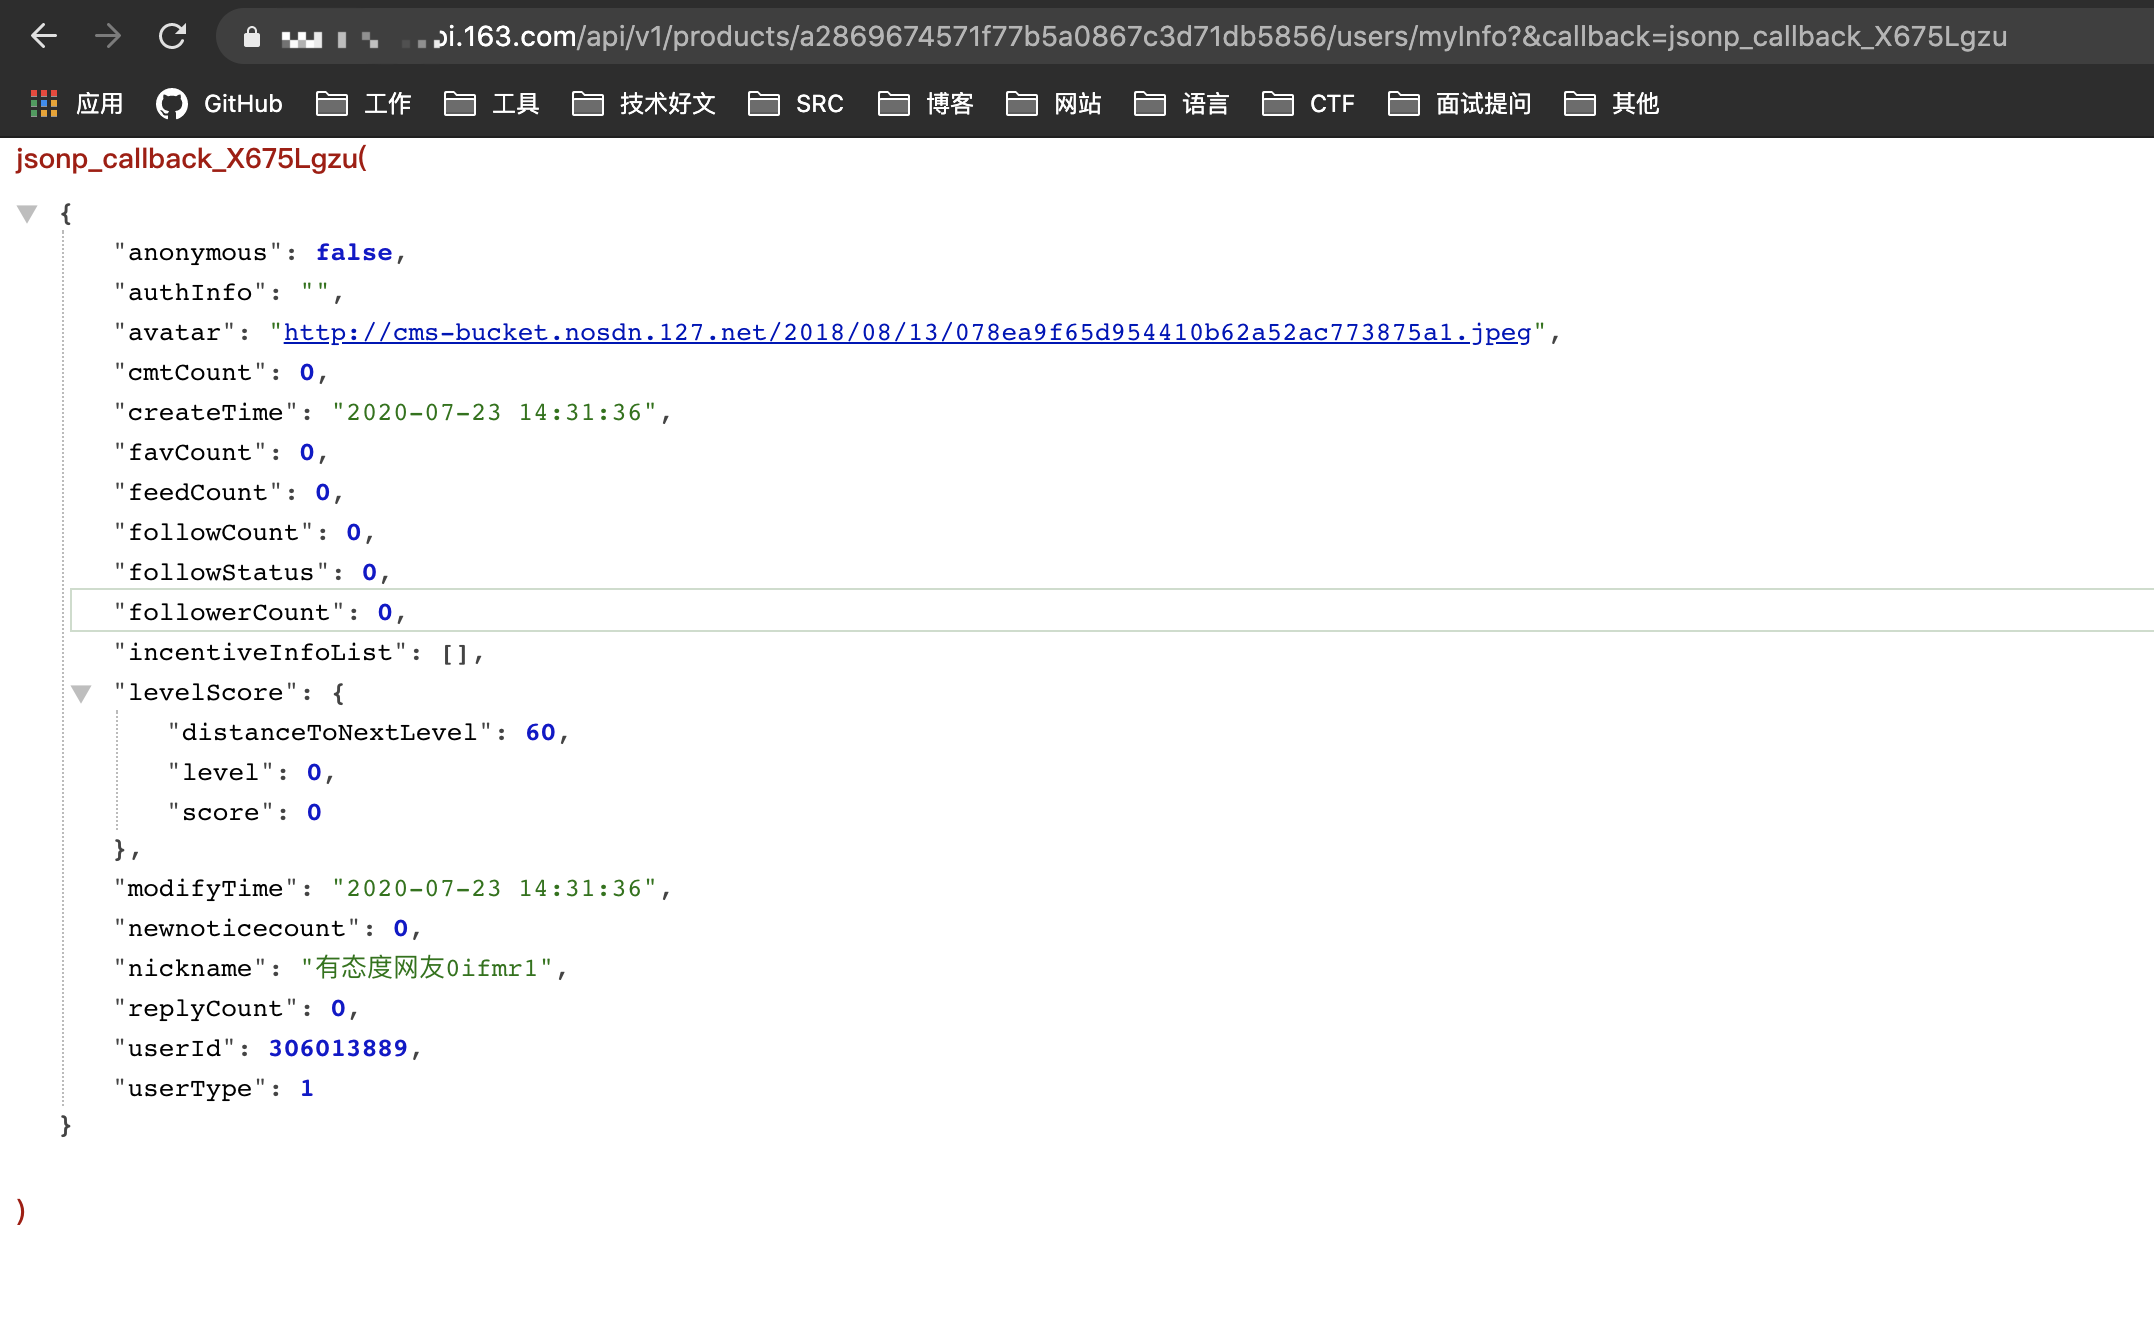The image size is (2154, 1322).
Task: Open the 博客 bookmark folder
Action: tap(926, 104)
